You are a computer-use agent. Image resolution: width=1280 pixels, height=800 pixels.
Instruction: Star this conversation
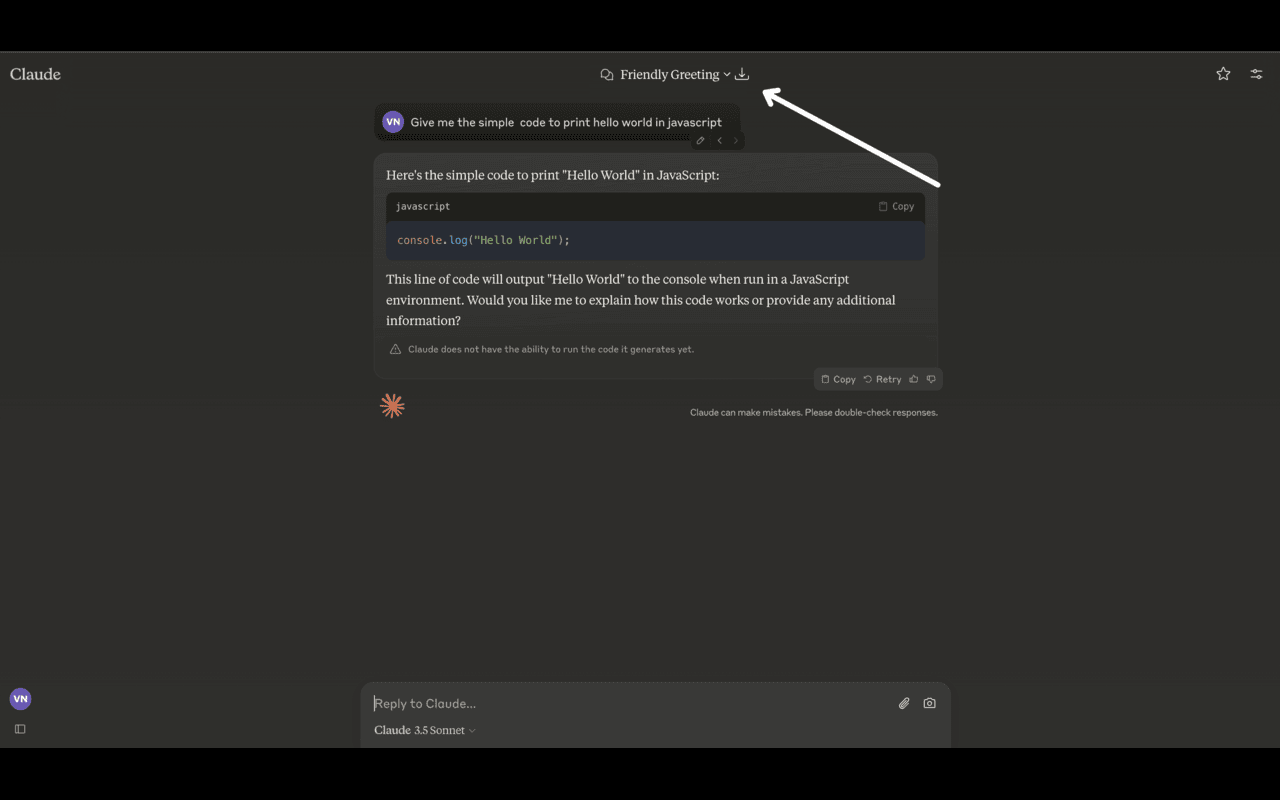click(x=1223, y=74)
